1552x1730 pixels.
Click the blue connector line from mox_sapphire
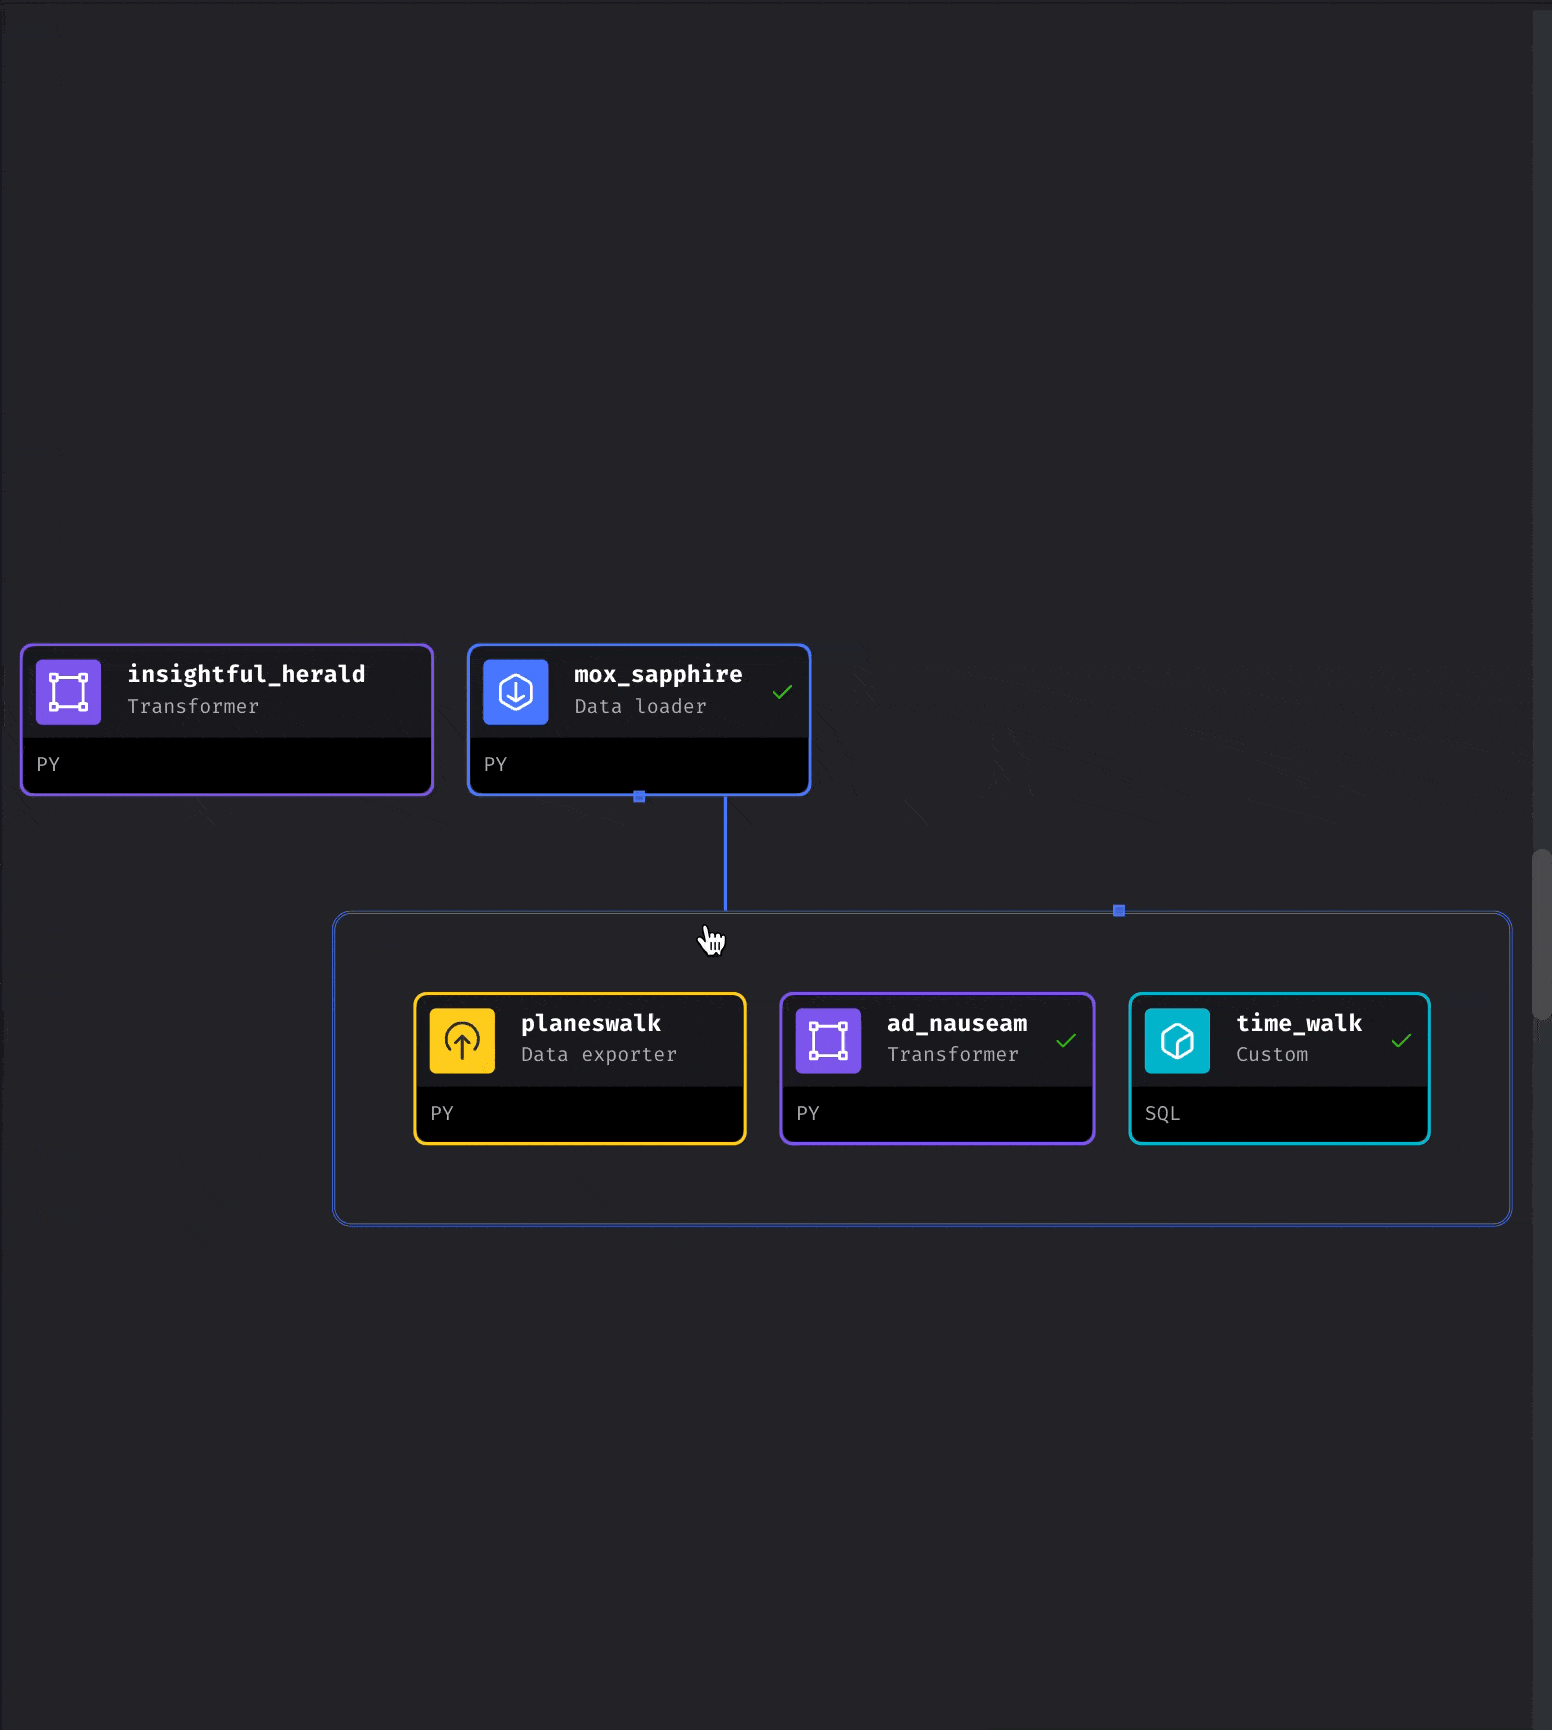(725, 853)
